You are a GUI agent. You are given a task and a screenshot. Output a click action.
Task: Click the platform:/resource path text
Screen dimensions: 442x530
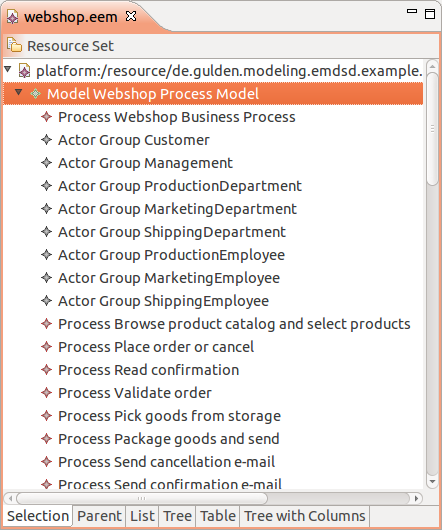click(229, 71)
